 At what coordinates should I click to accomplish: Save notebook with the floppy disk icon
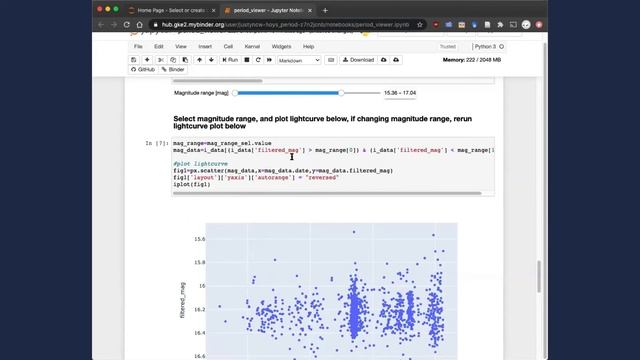click(x=133, y=60)
